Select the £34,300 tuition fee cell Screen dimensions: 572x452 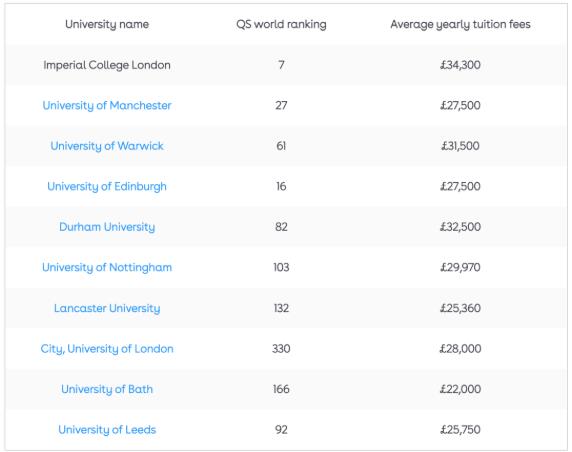point(460,65)
